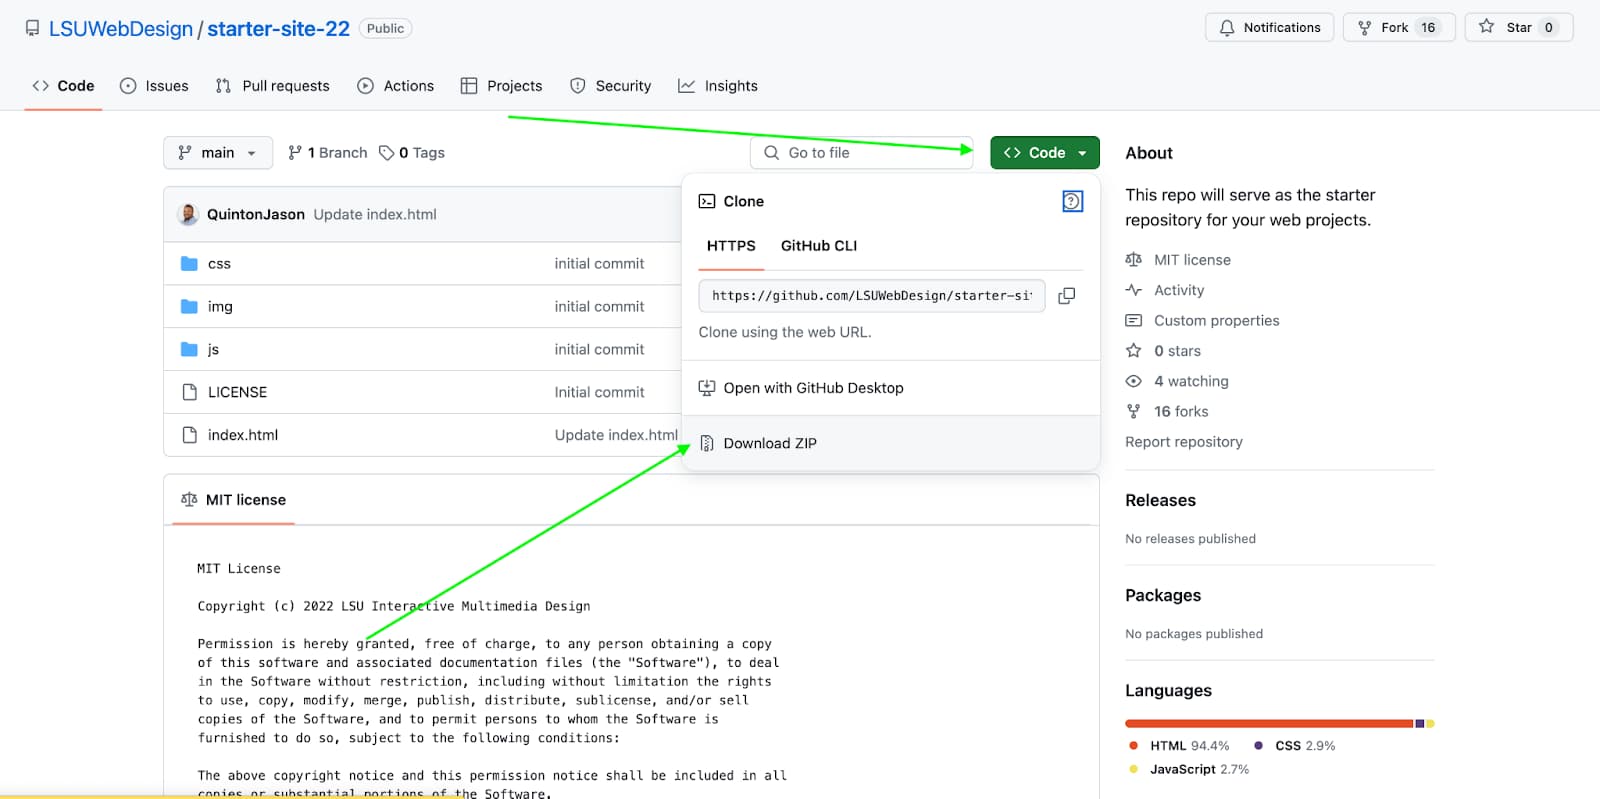The image size is (1600, 799).
Task: Expand the main branch dropdown
Action: (218, 153)
